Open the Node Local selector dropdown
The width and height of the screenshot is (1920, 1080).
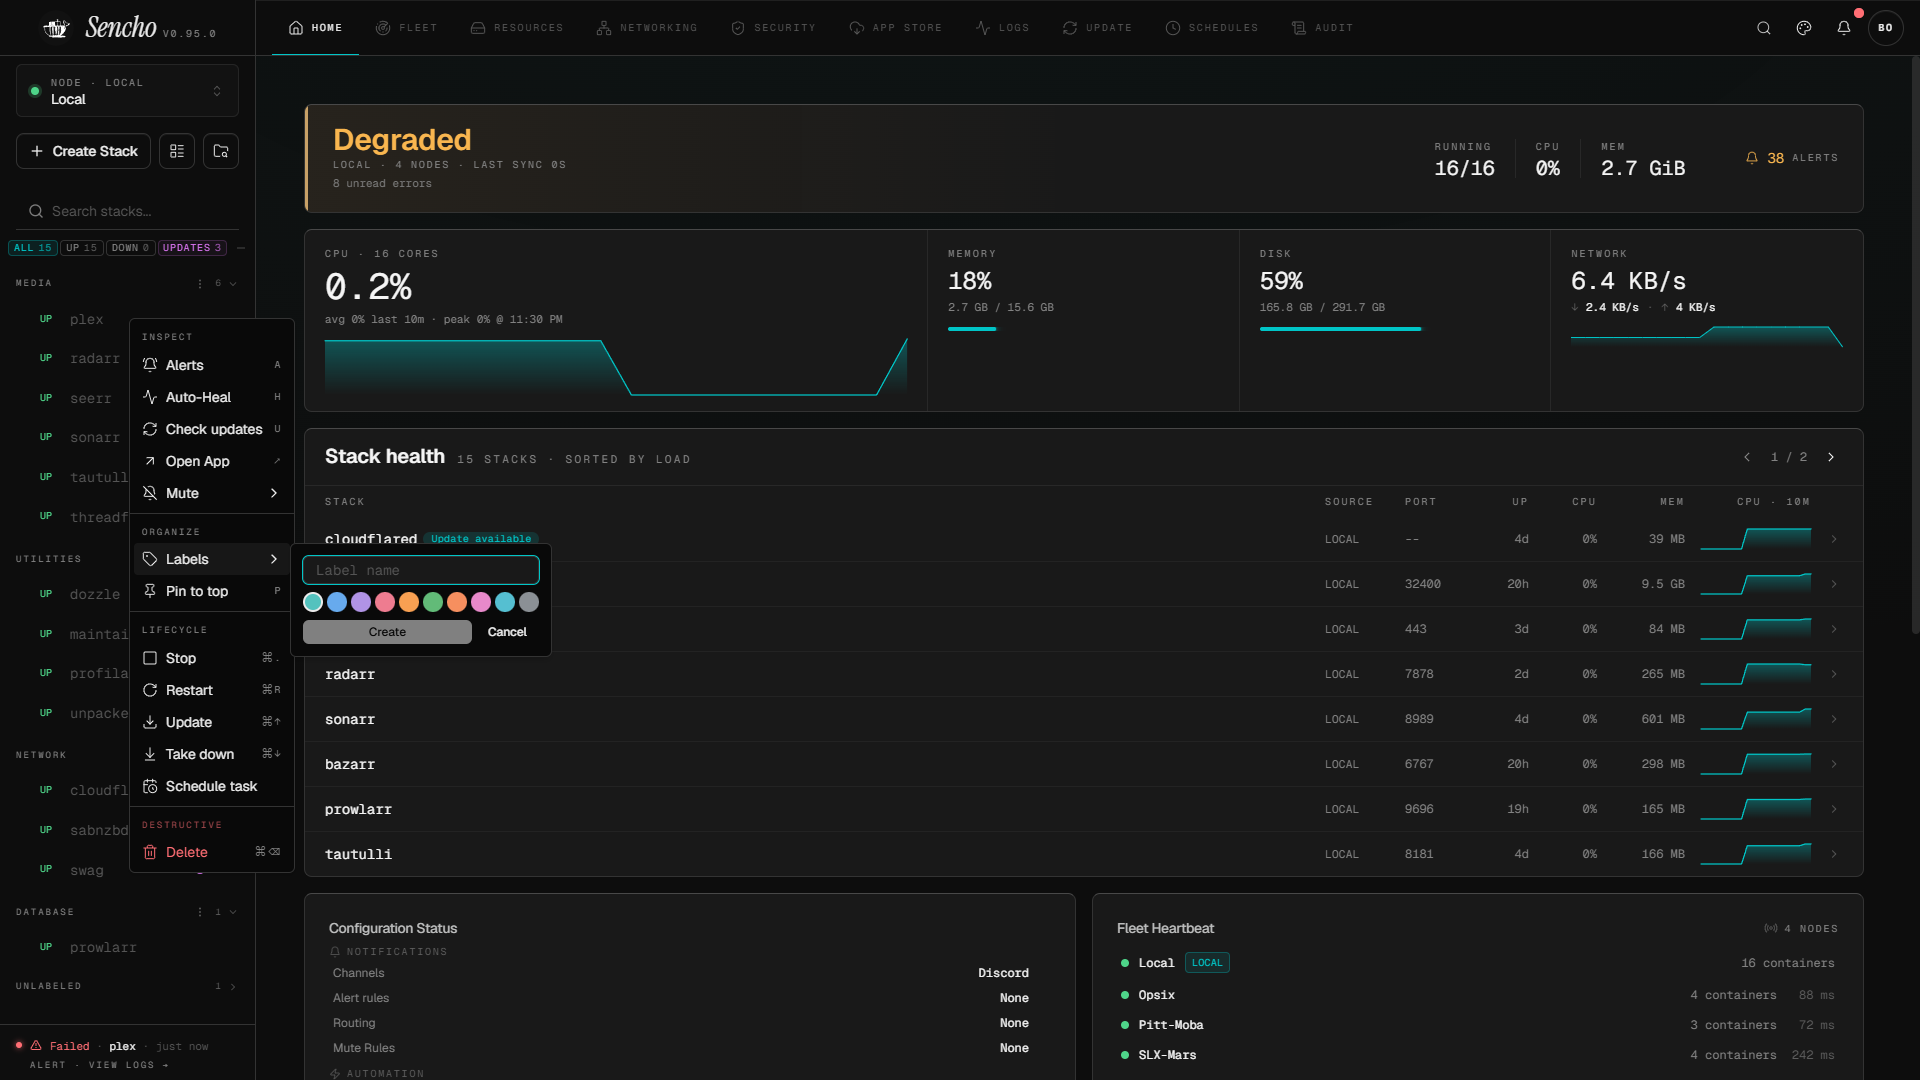(127, 91)
